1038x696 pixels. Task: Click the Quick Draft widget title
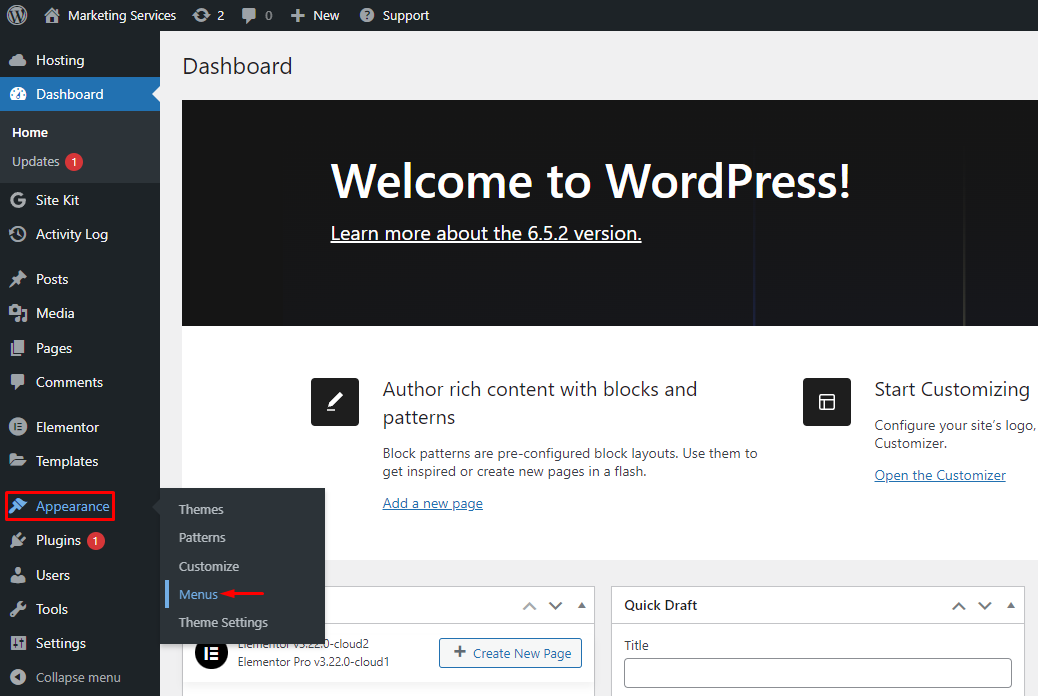point(661,605)
